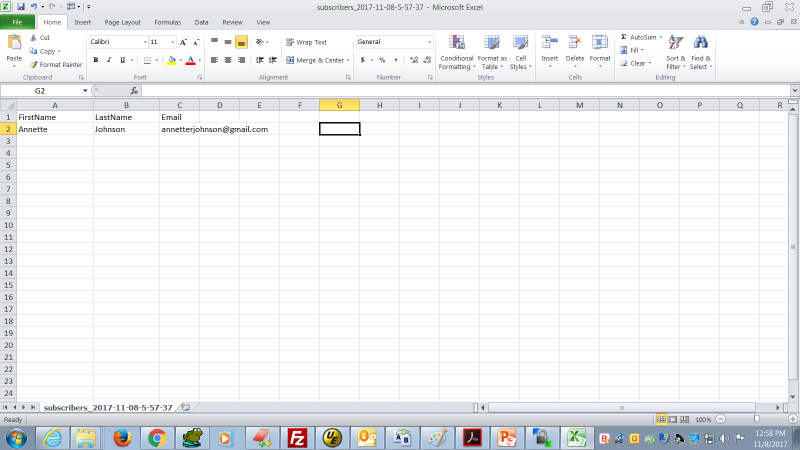Align text left in the cell
The height and width of the screenshot is (450, 800).
click(214, 60)
